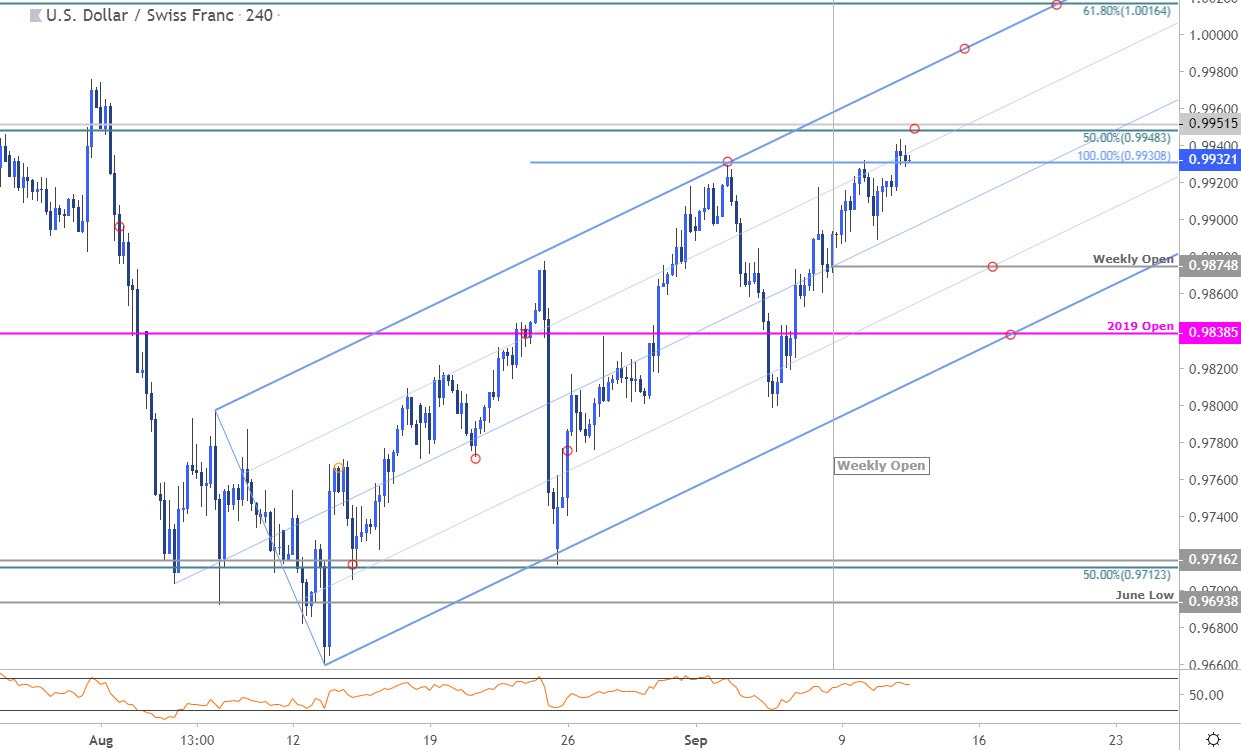Screen dimensions: 1241x750
Task: Click the red circle marker near 1.00200
Action: (1056, 6)
